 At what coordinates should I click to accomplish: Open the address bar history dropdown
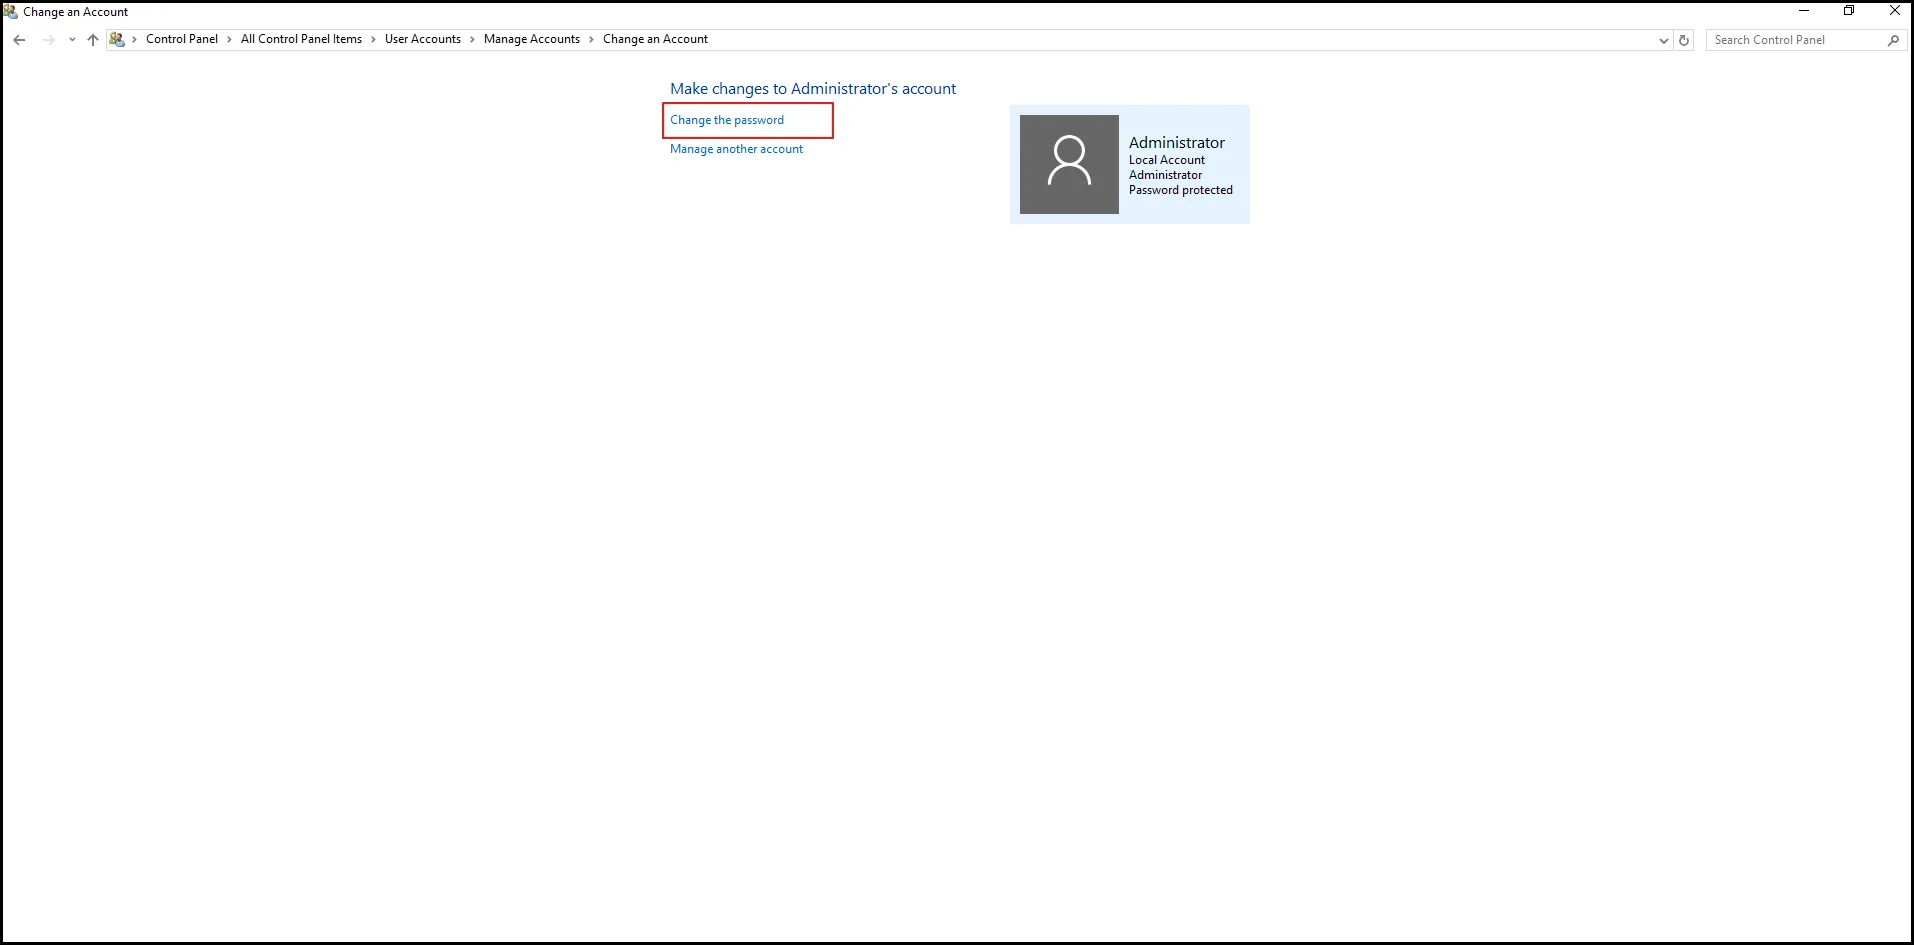pos(1663,41)
